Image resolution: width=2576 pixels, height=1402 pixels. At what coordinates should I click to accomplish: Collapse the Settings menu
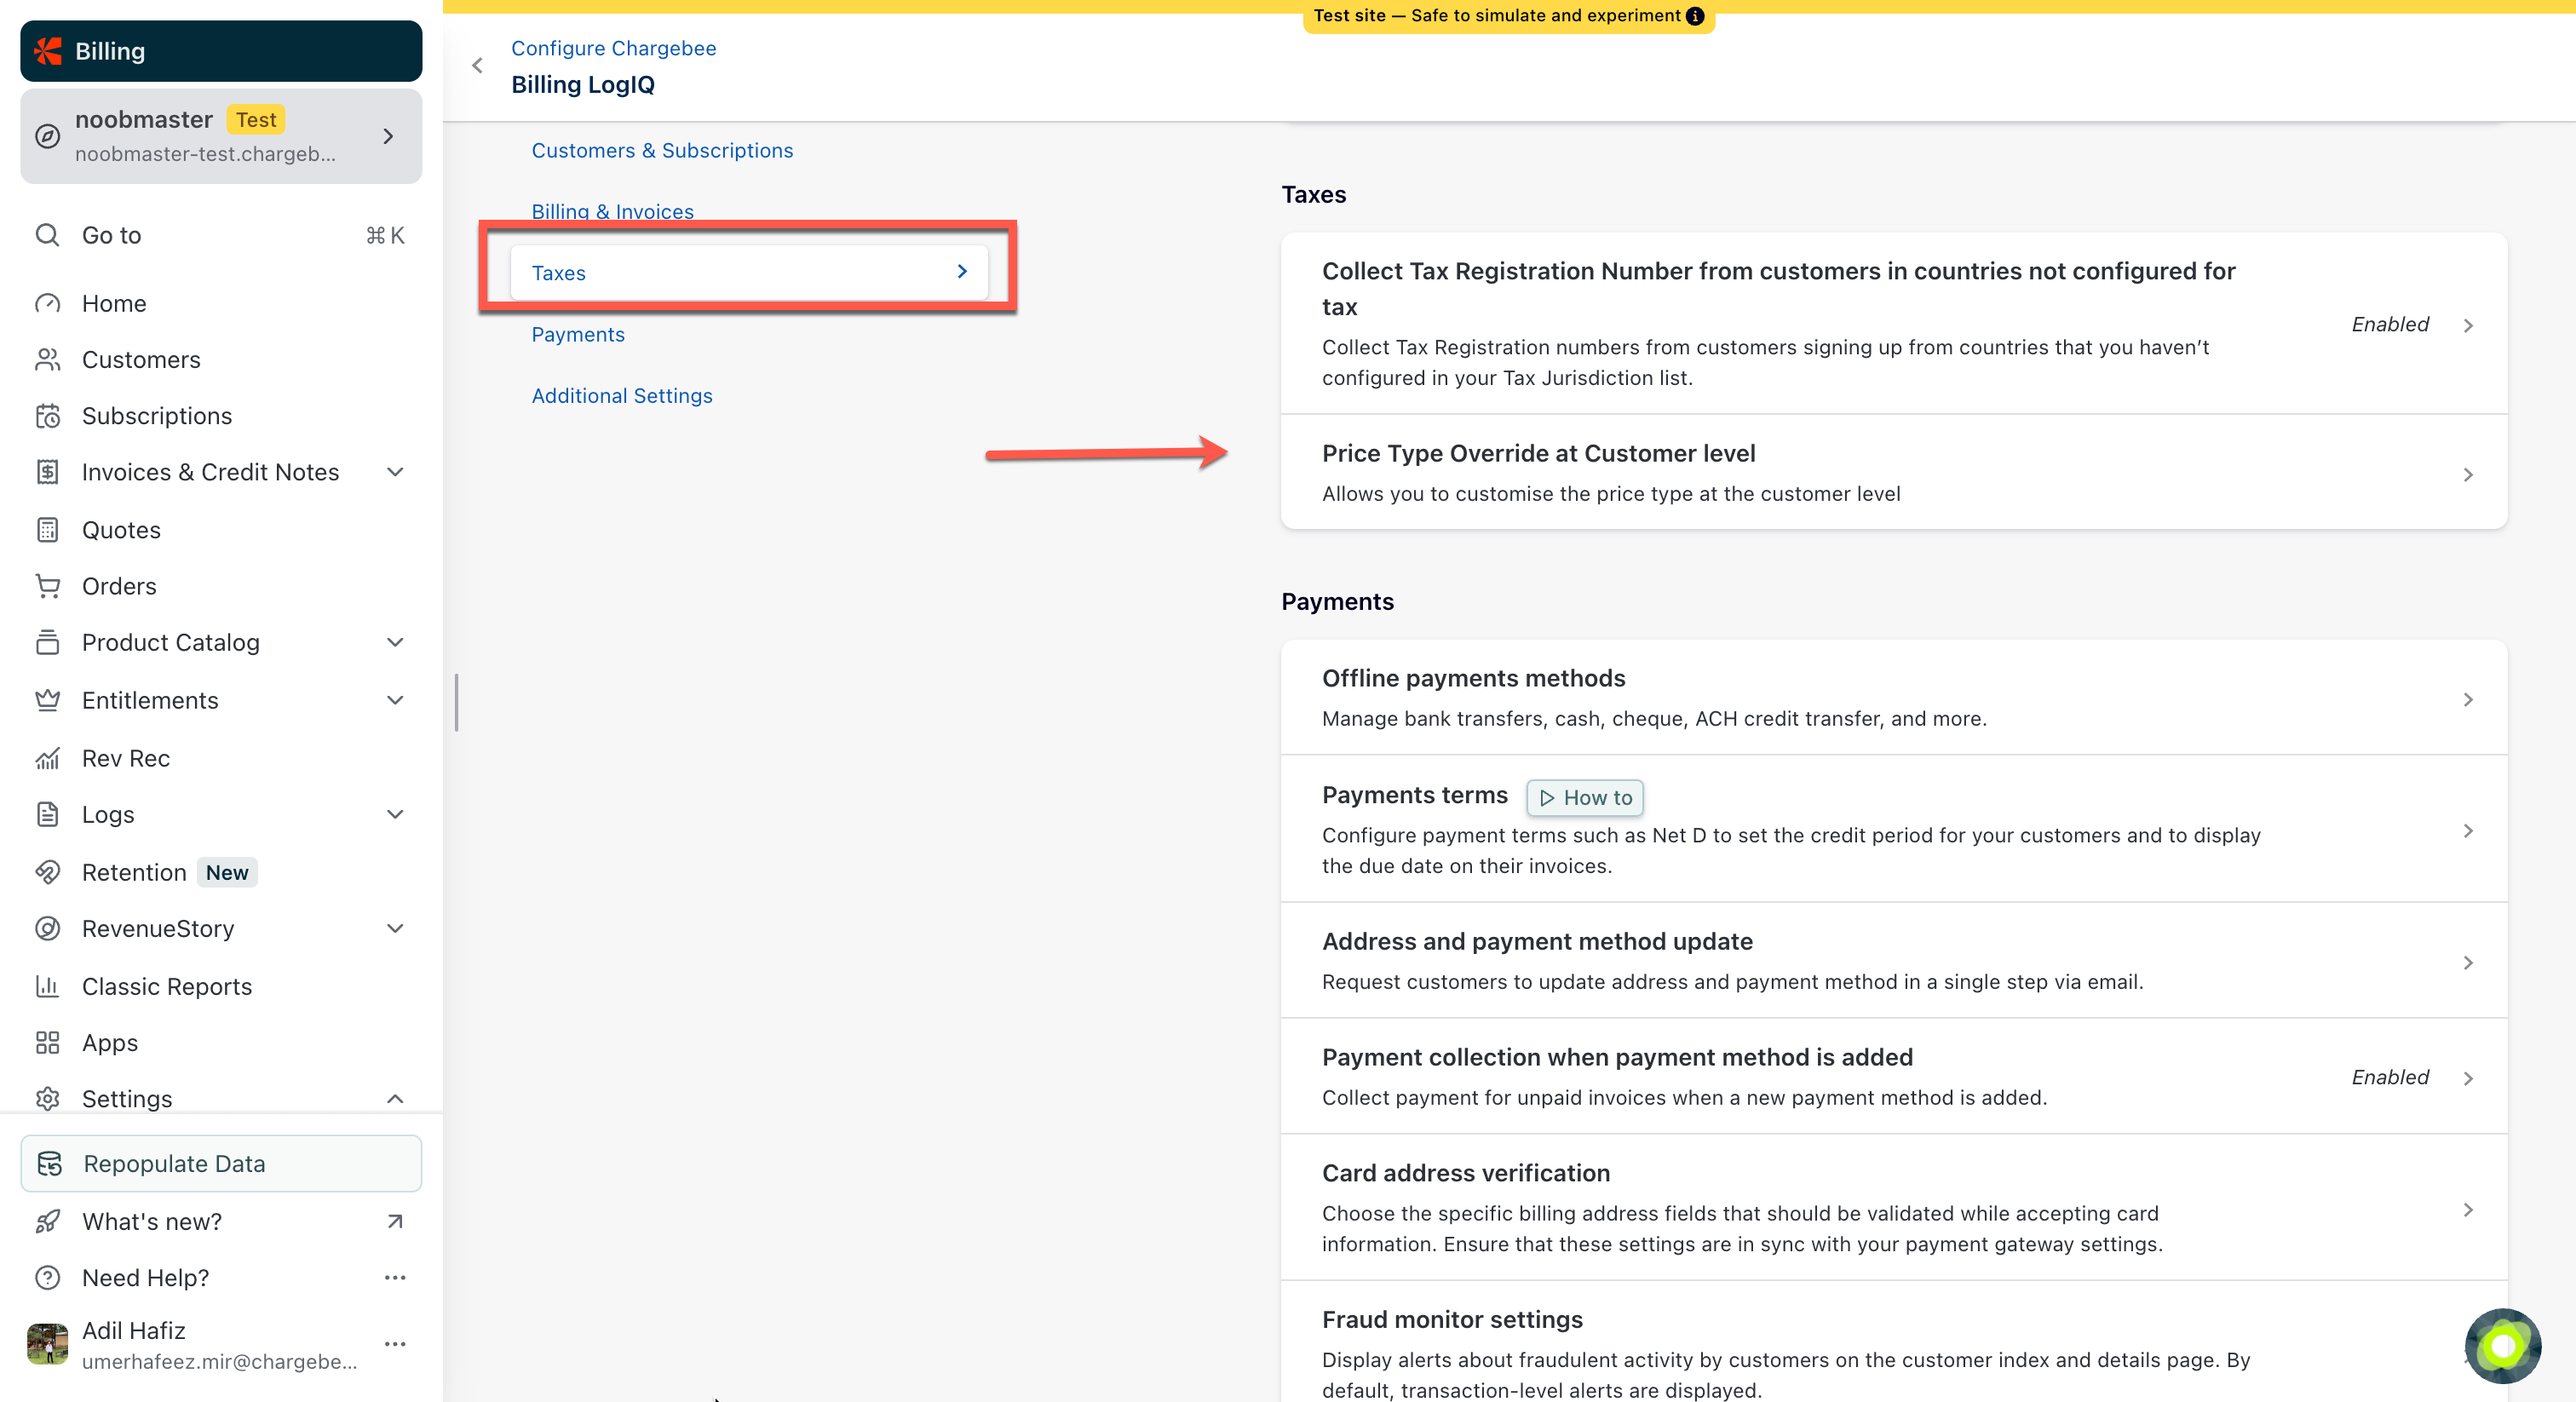(395, 1099)
